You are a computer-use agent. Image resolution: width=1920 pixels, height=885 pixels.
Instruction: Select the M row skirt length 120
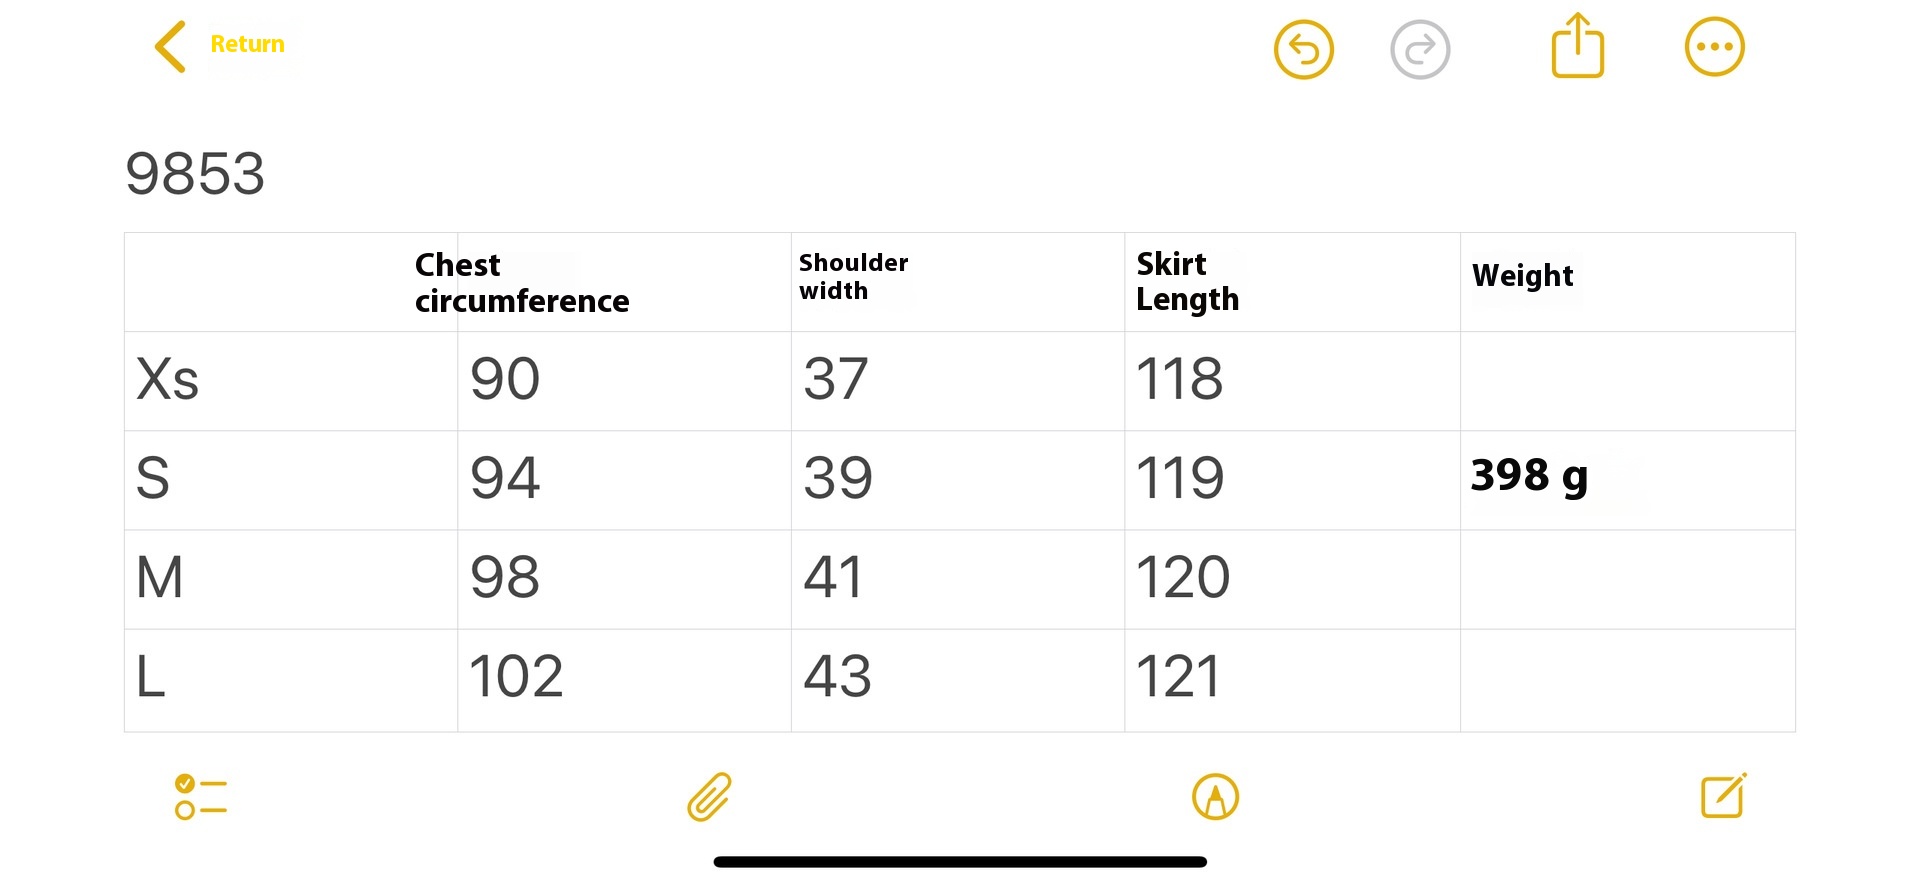pyautogui.click(x=1183, y=577)
